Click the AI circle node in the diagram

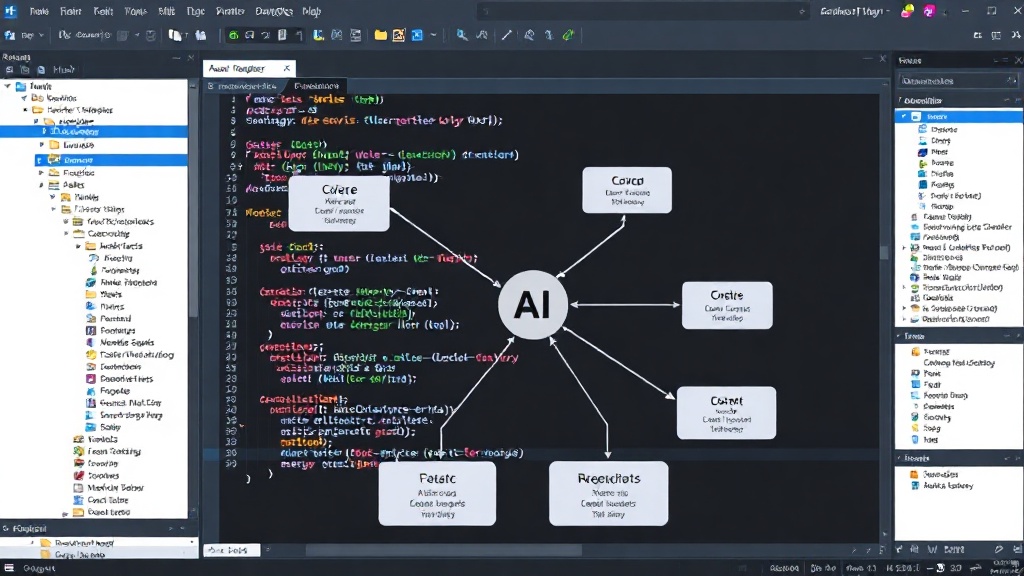pos(533,304)
